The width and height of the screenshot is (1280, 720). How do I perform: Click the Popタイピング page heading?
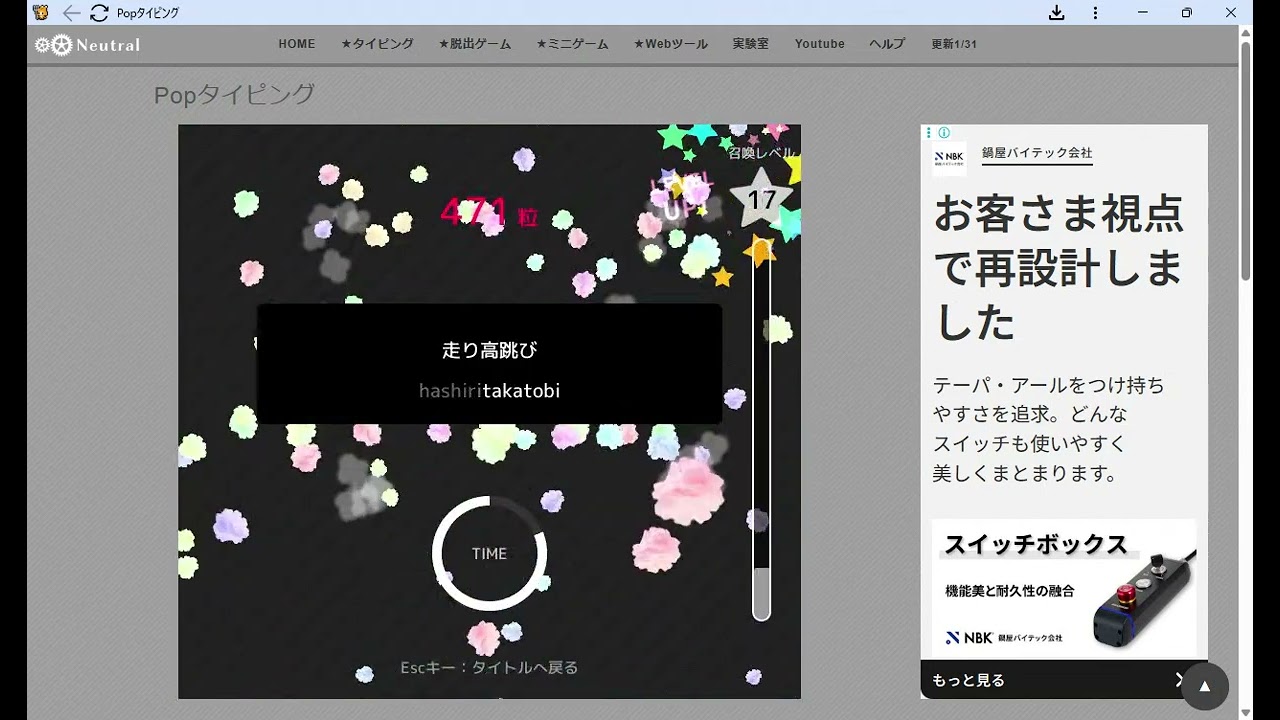234,95
